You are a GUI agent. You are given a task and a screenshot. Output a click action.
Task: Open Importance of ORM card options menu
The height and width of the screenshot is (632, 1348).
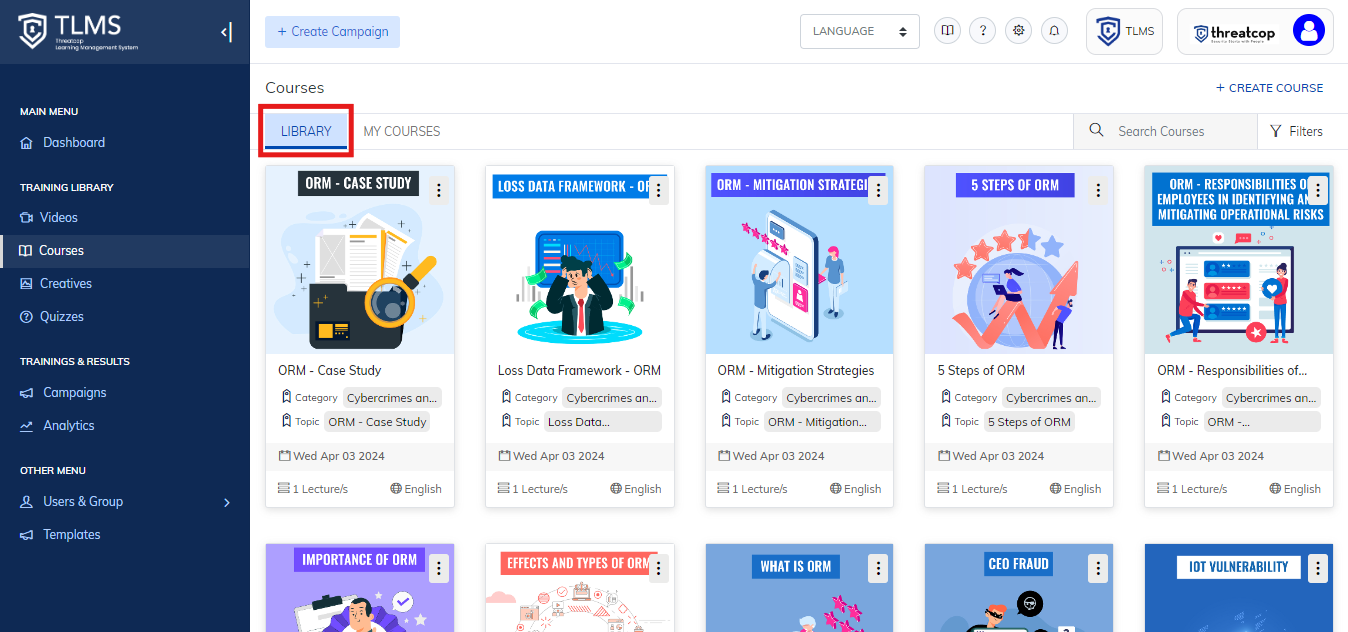(x=438, y=569)
